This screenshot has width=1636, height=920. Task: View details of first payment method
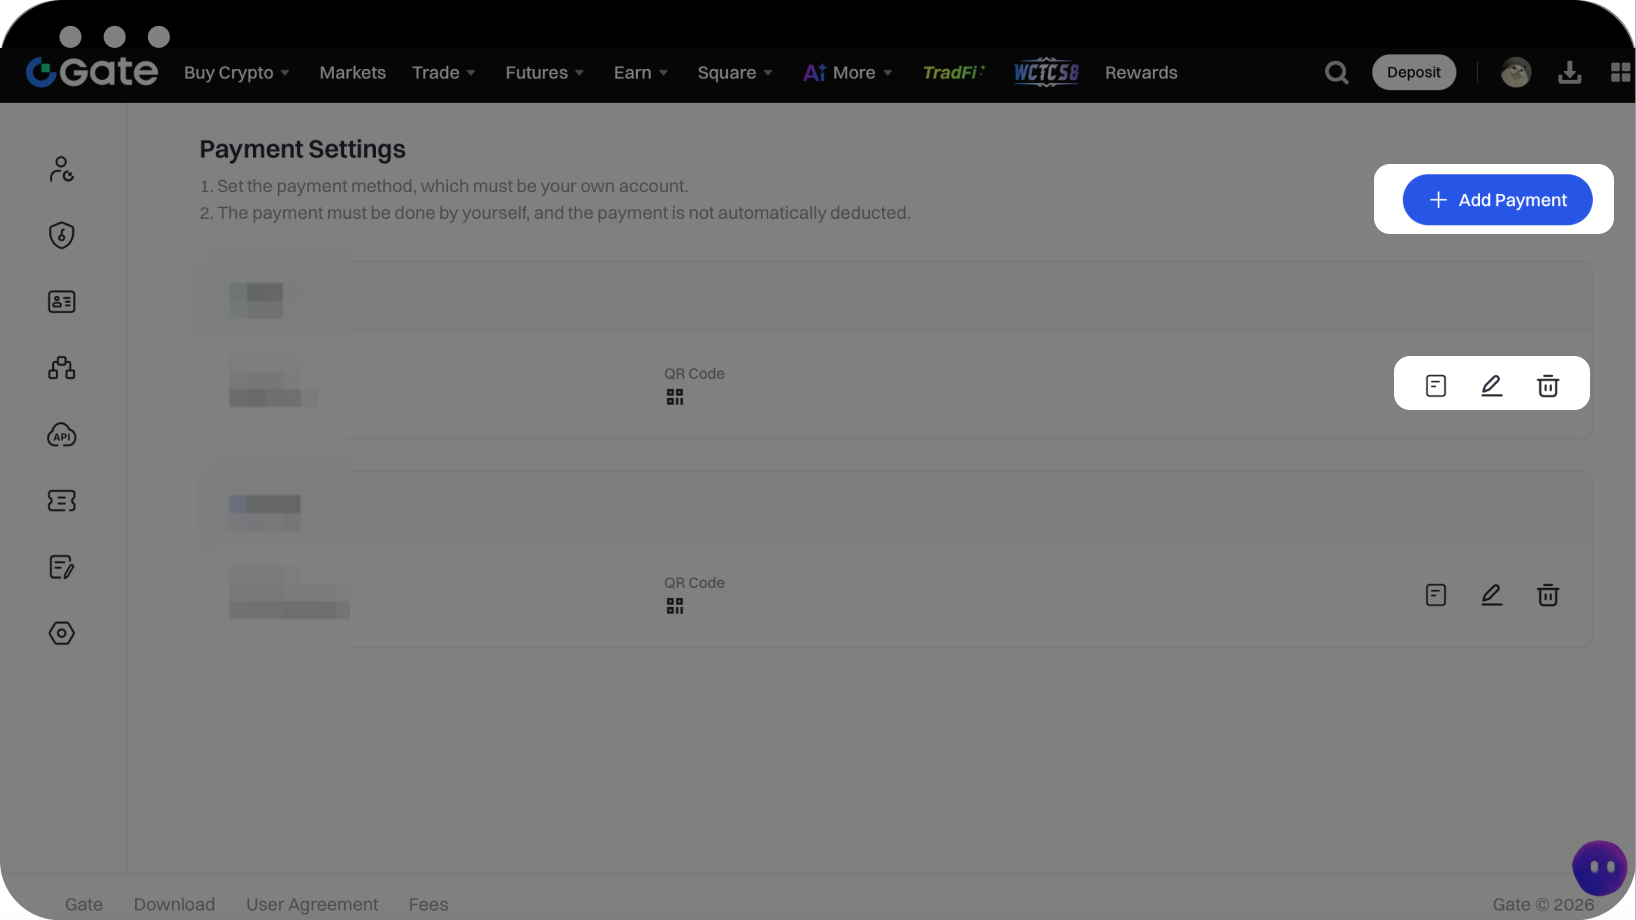(1435, 386)
